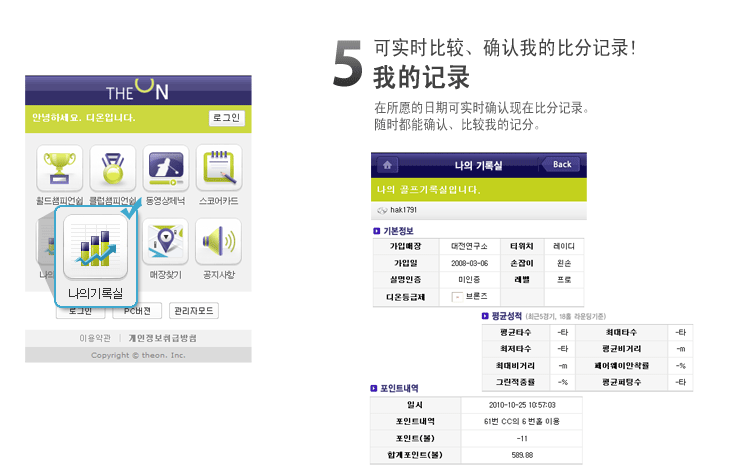Open the World Championship trophy icon
Screen dimensions: 730x466
point(59,167)
